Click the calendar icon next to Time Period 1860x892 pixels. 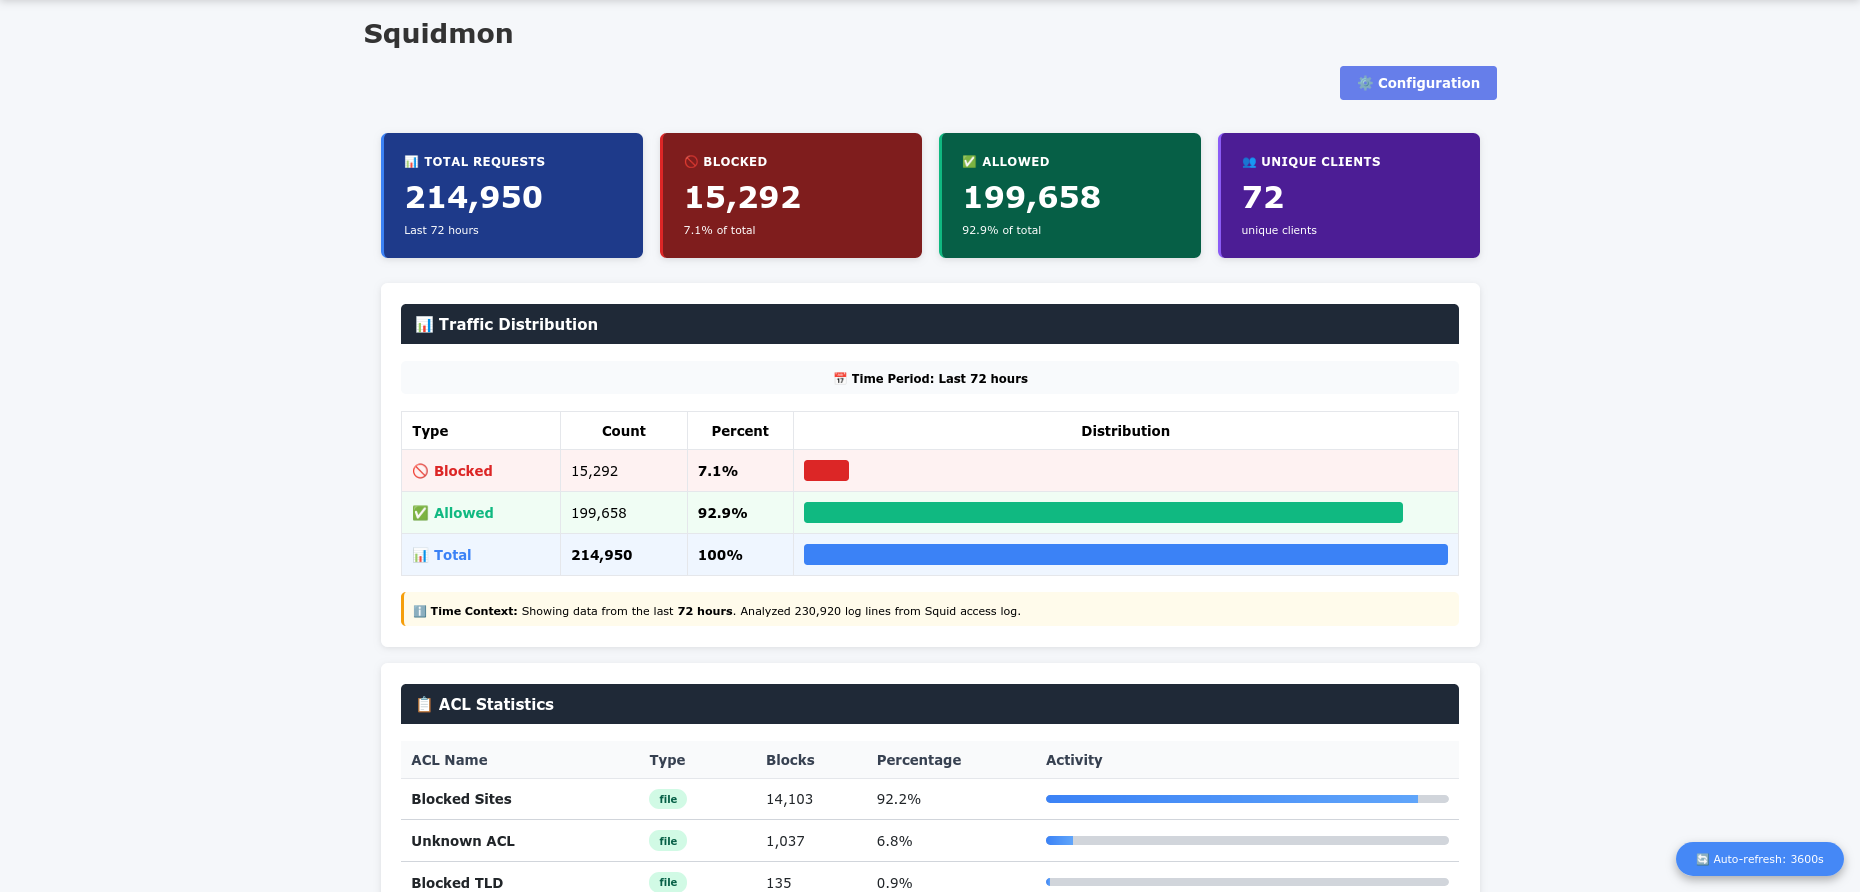(x=840, y=378)
